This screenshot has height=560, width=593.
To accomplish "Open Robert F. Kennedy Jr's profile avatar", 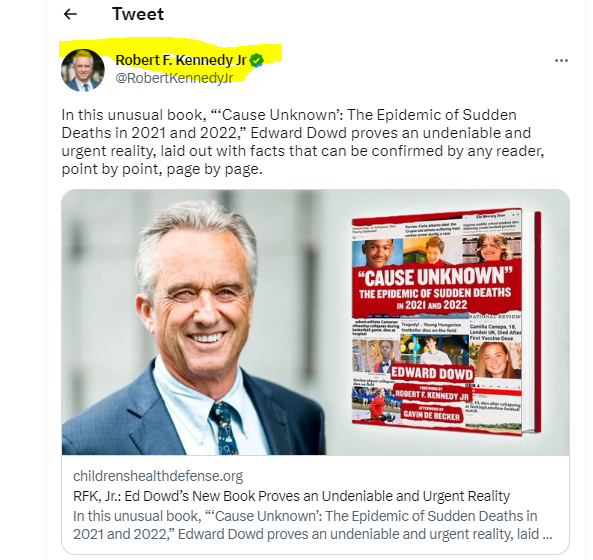I will (x=83, y=70).
